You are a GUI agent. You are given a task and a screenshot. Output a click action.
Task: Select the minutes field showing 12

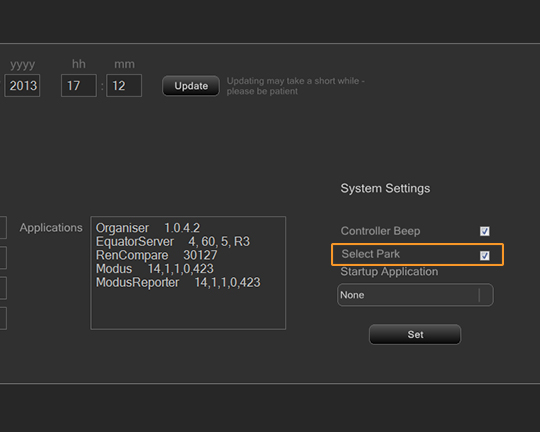pyautogui.click(x=124, y=85)
